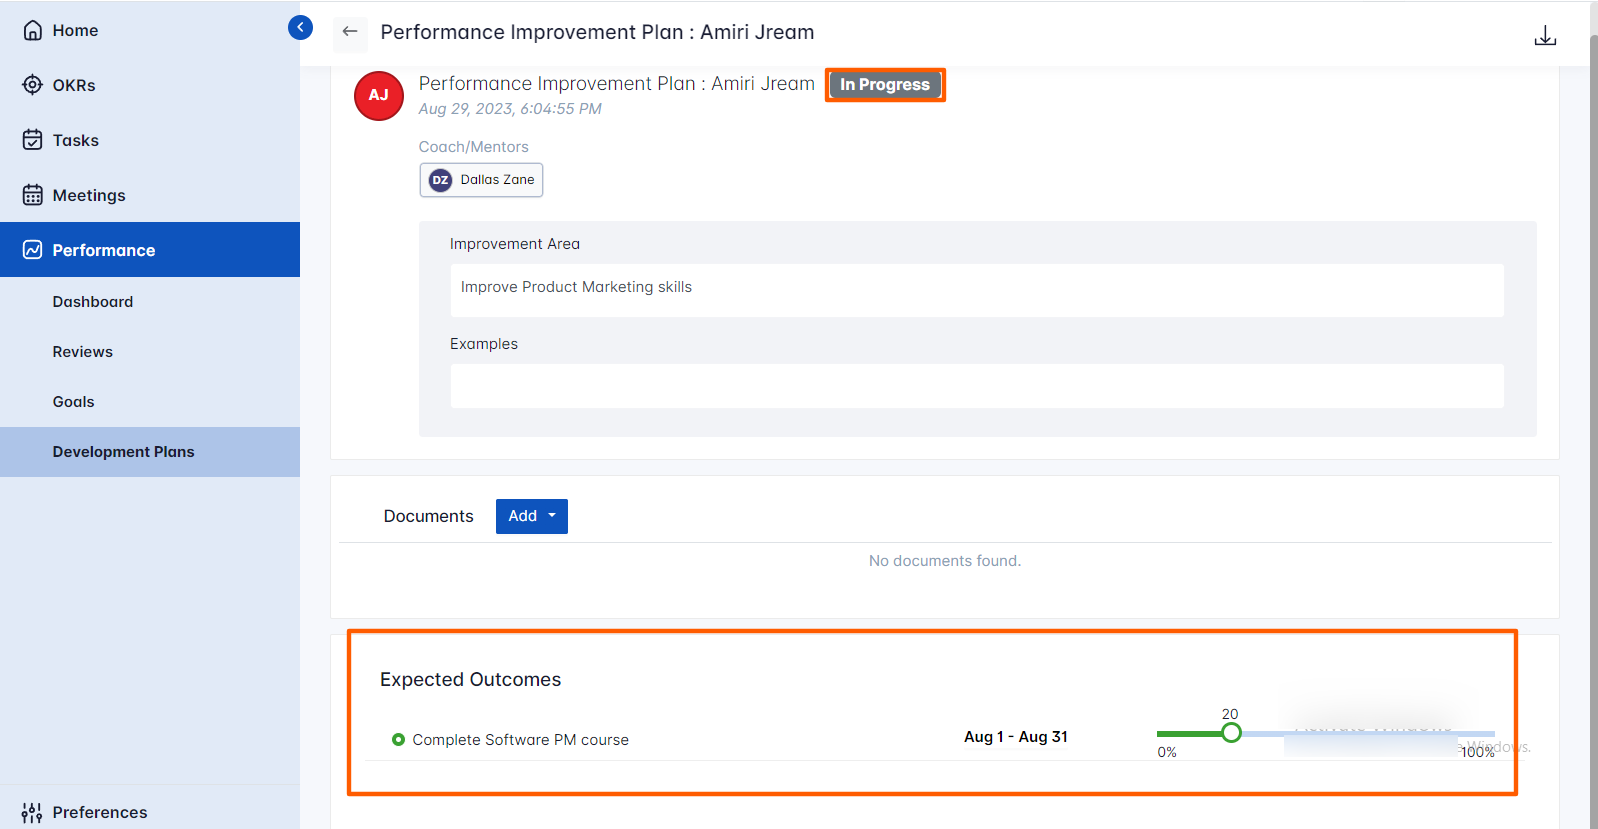
Task: Open the Reviews submenu item
Action: point(83,352)
